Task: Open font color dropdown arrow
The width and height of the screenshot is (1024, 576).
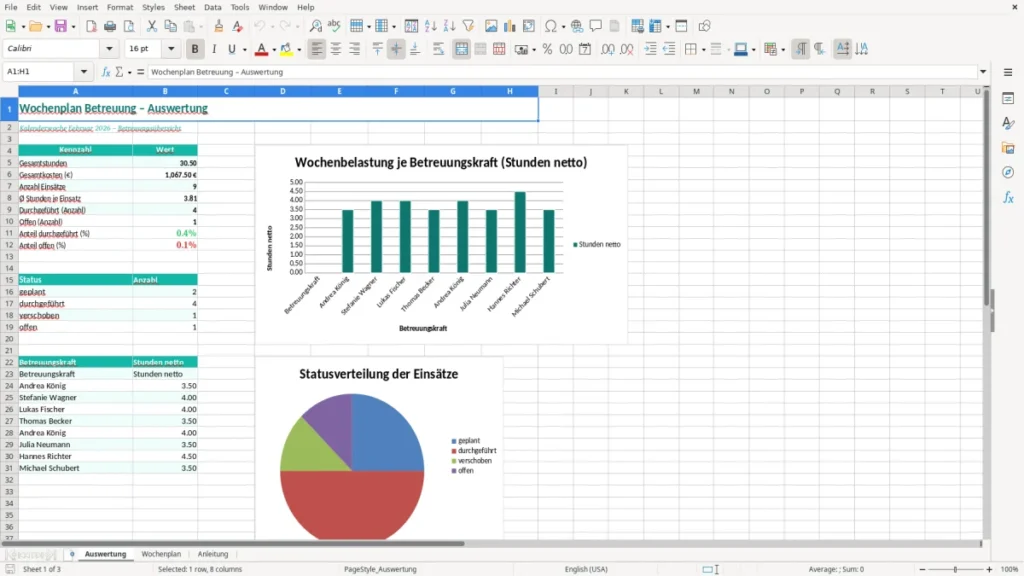Action: 274,50
